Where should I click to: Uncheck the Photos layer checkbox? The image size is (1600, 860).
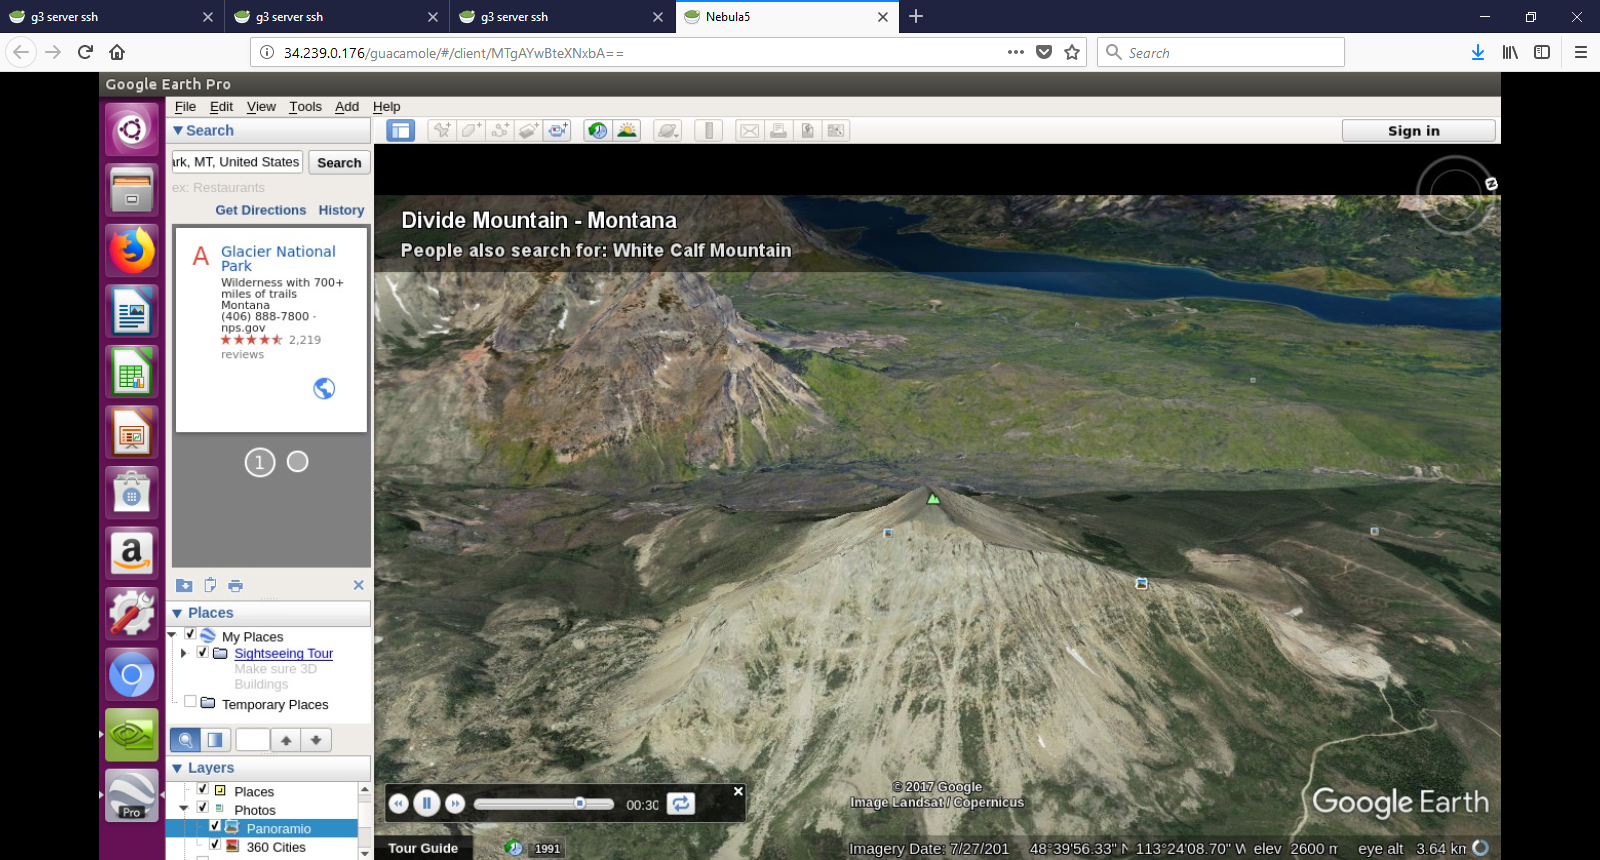coord(203,808)
